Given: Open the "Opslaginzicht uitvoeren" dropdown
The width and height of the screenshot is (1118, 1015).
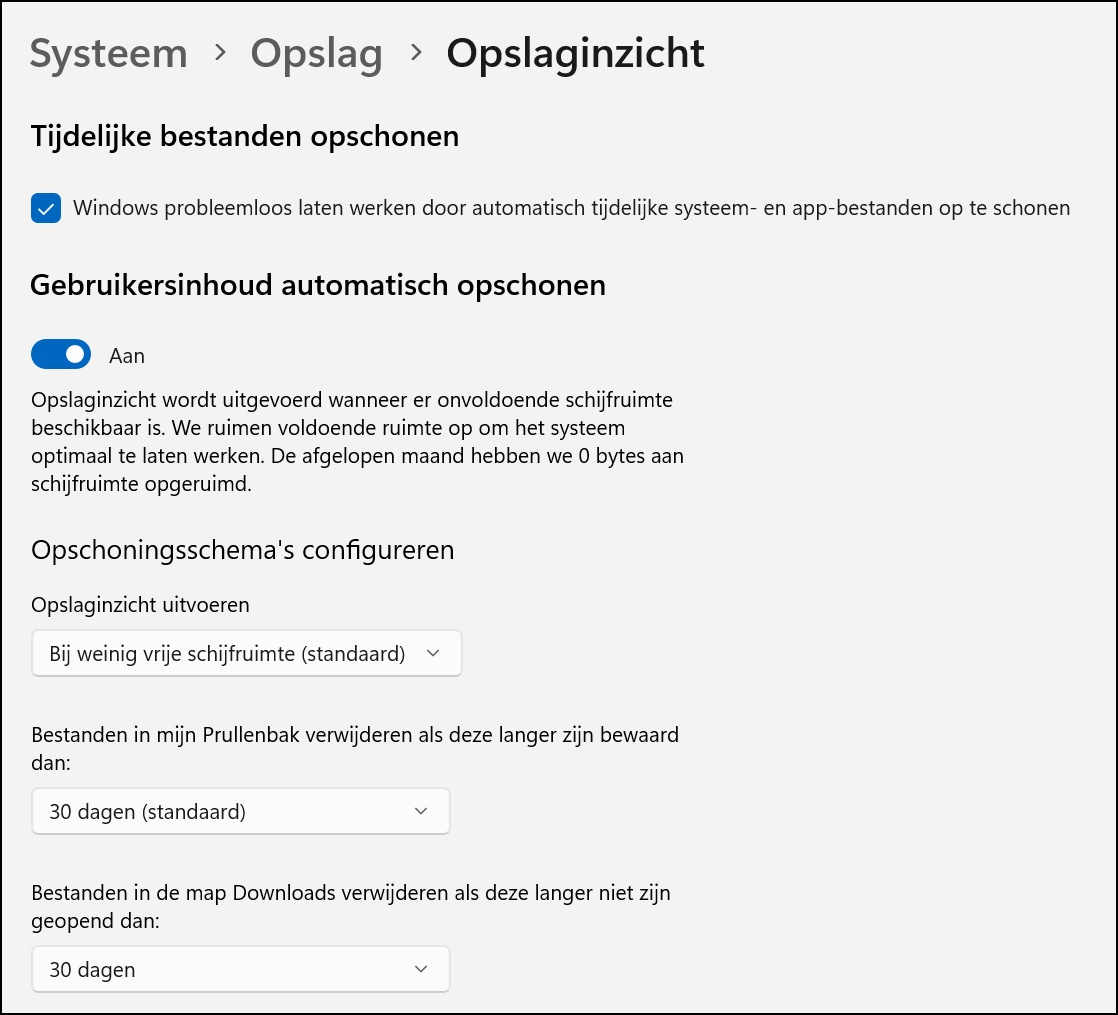Looking at the screenshot, I should pos(246,652).
